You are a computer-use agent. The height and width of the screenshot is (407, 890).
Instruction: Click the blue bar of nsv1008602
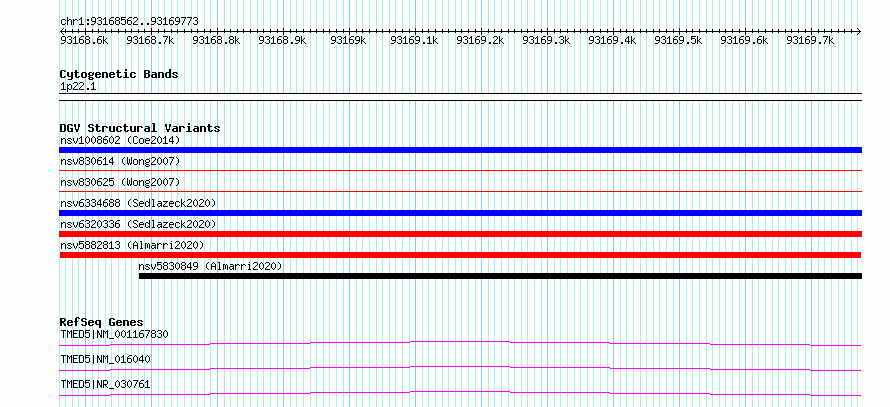[460, 150]
